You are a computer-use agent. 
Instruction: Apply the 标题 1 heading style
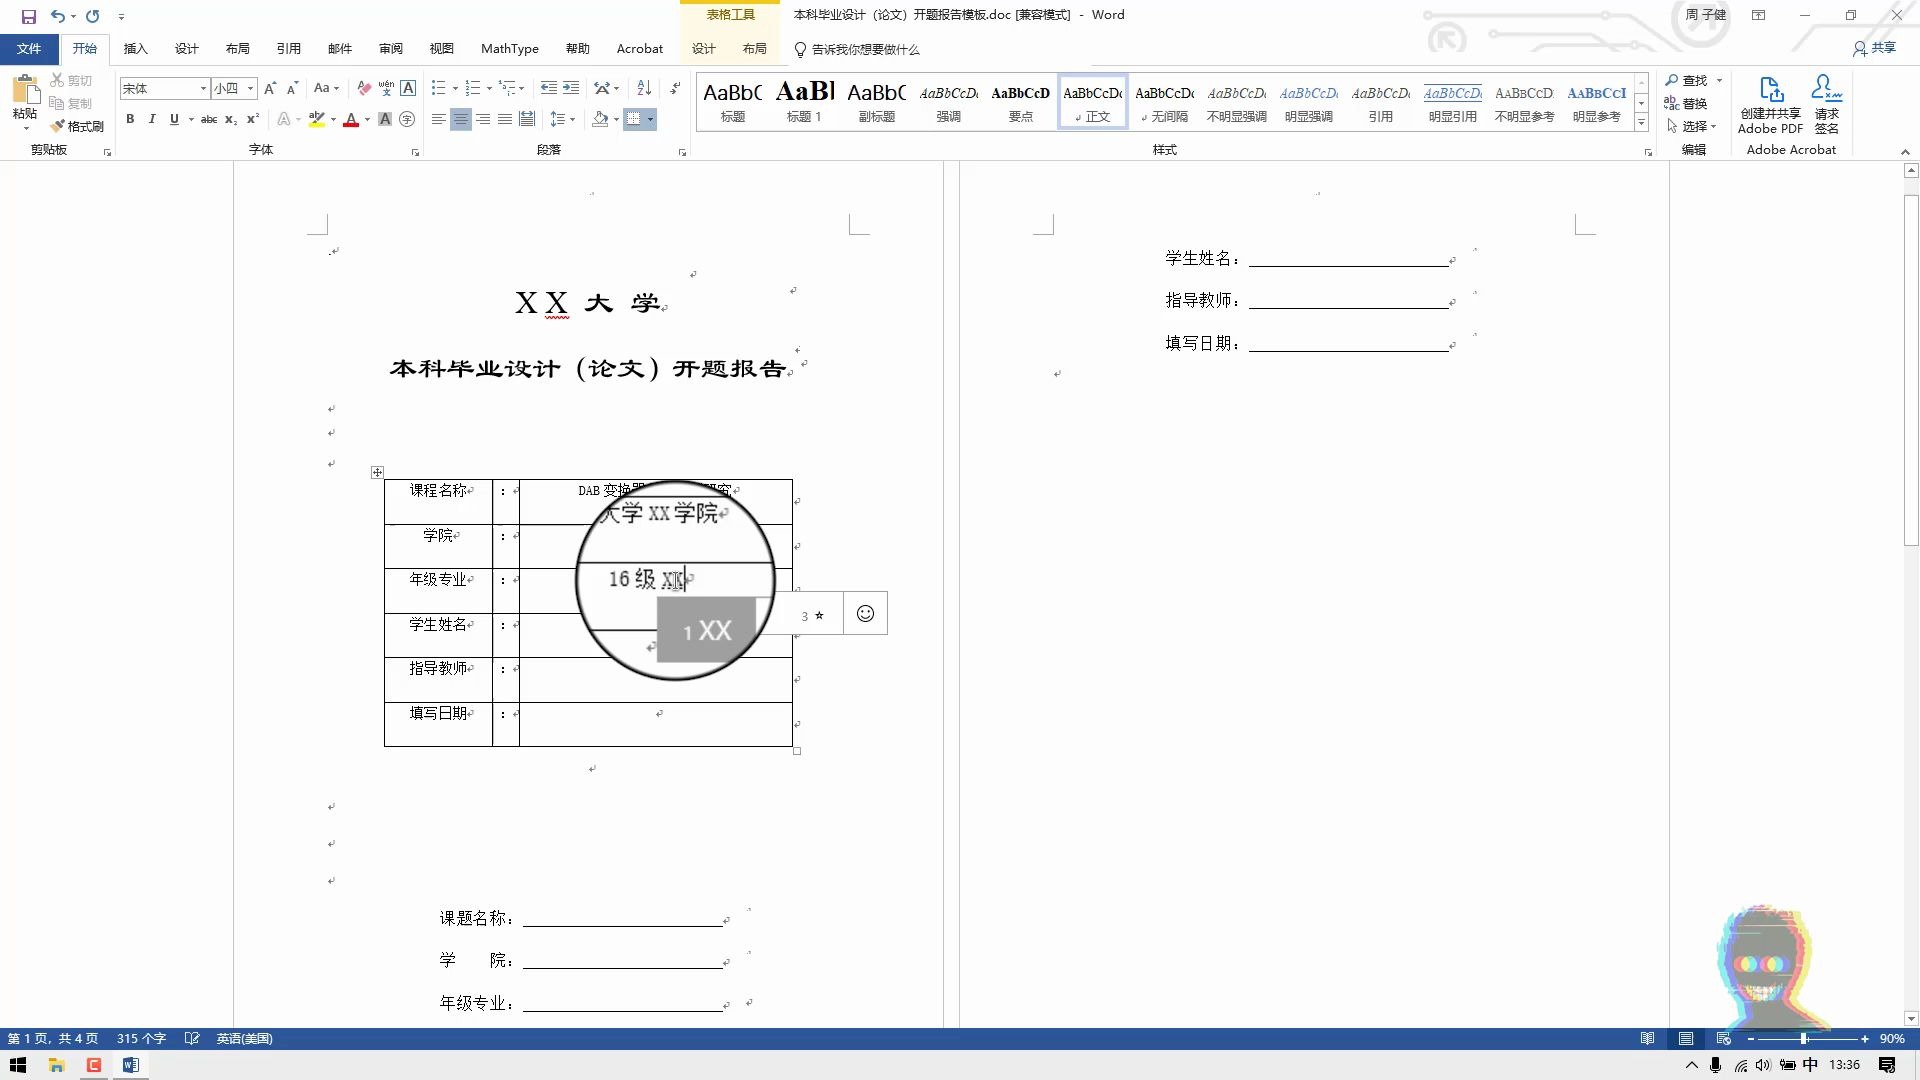(x=804, y=102)
